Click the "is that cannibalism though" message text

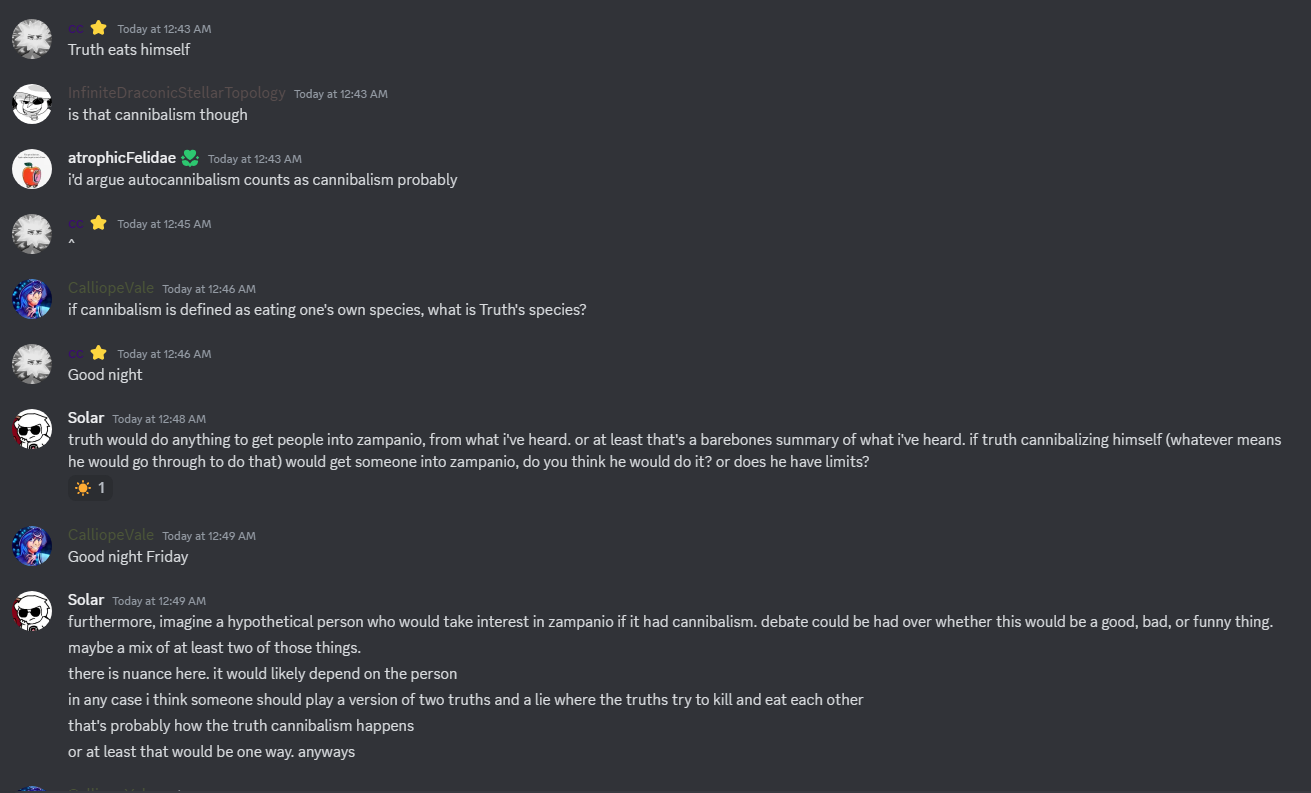pyautogui.click(x=158, y=115)
